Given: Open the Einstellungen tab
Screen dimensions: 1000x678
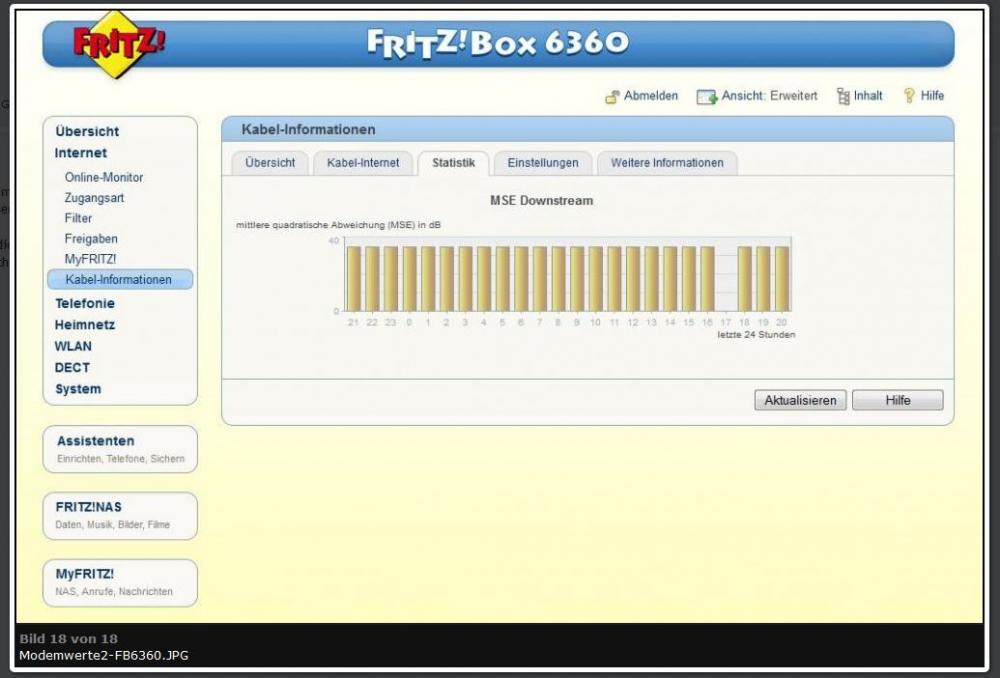Looking at the screenshot, I should point(542,163).
